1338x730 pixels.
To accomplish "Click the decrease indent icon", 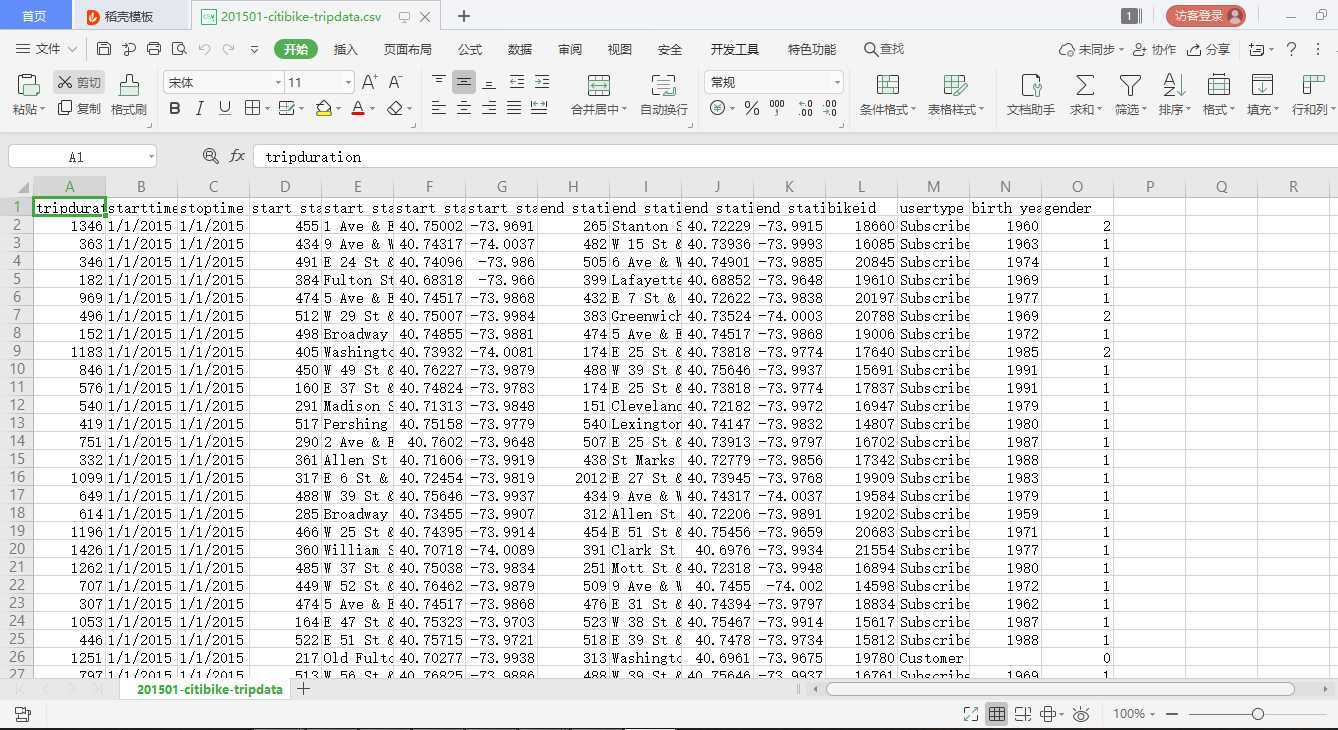I will click(x=517, y=82).
